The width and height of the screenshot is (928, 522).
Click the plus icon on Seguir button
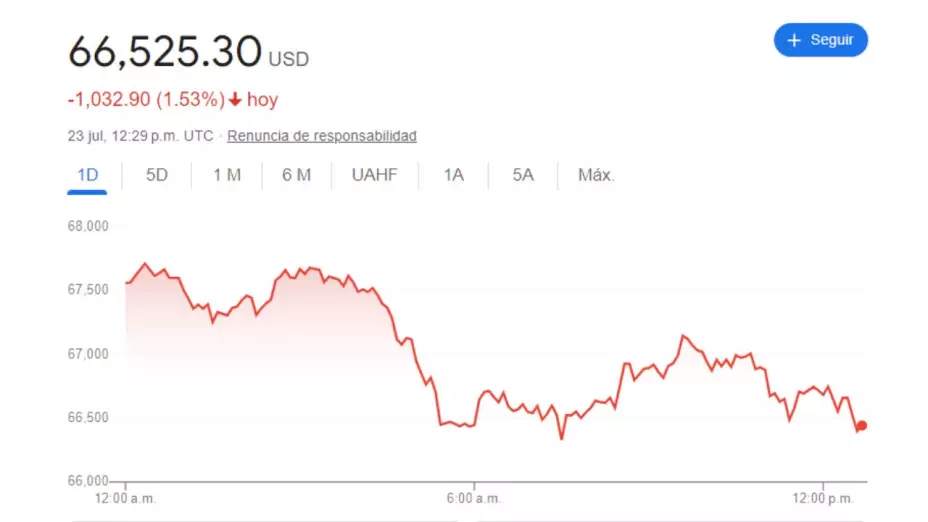pos(795,40)
